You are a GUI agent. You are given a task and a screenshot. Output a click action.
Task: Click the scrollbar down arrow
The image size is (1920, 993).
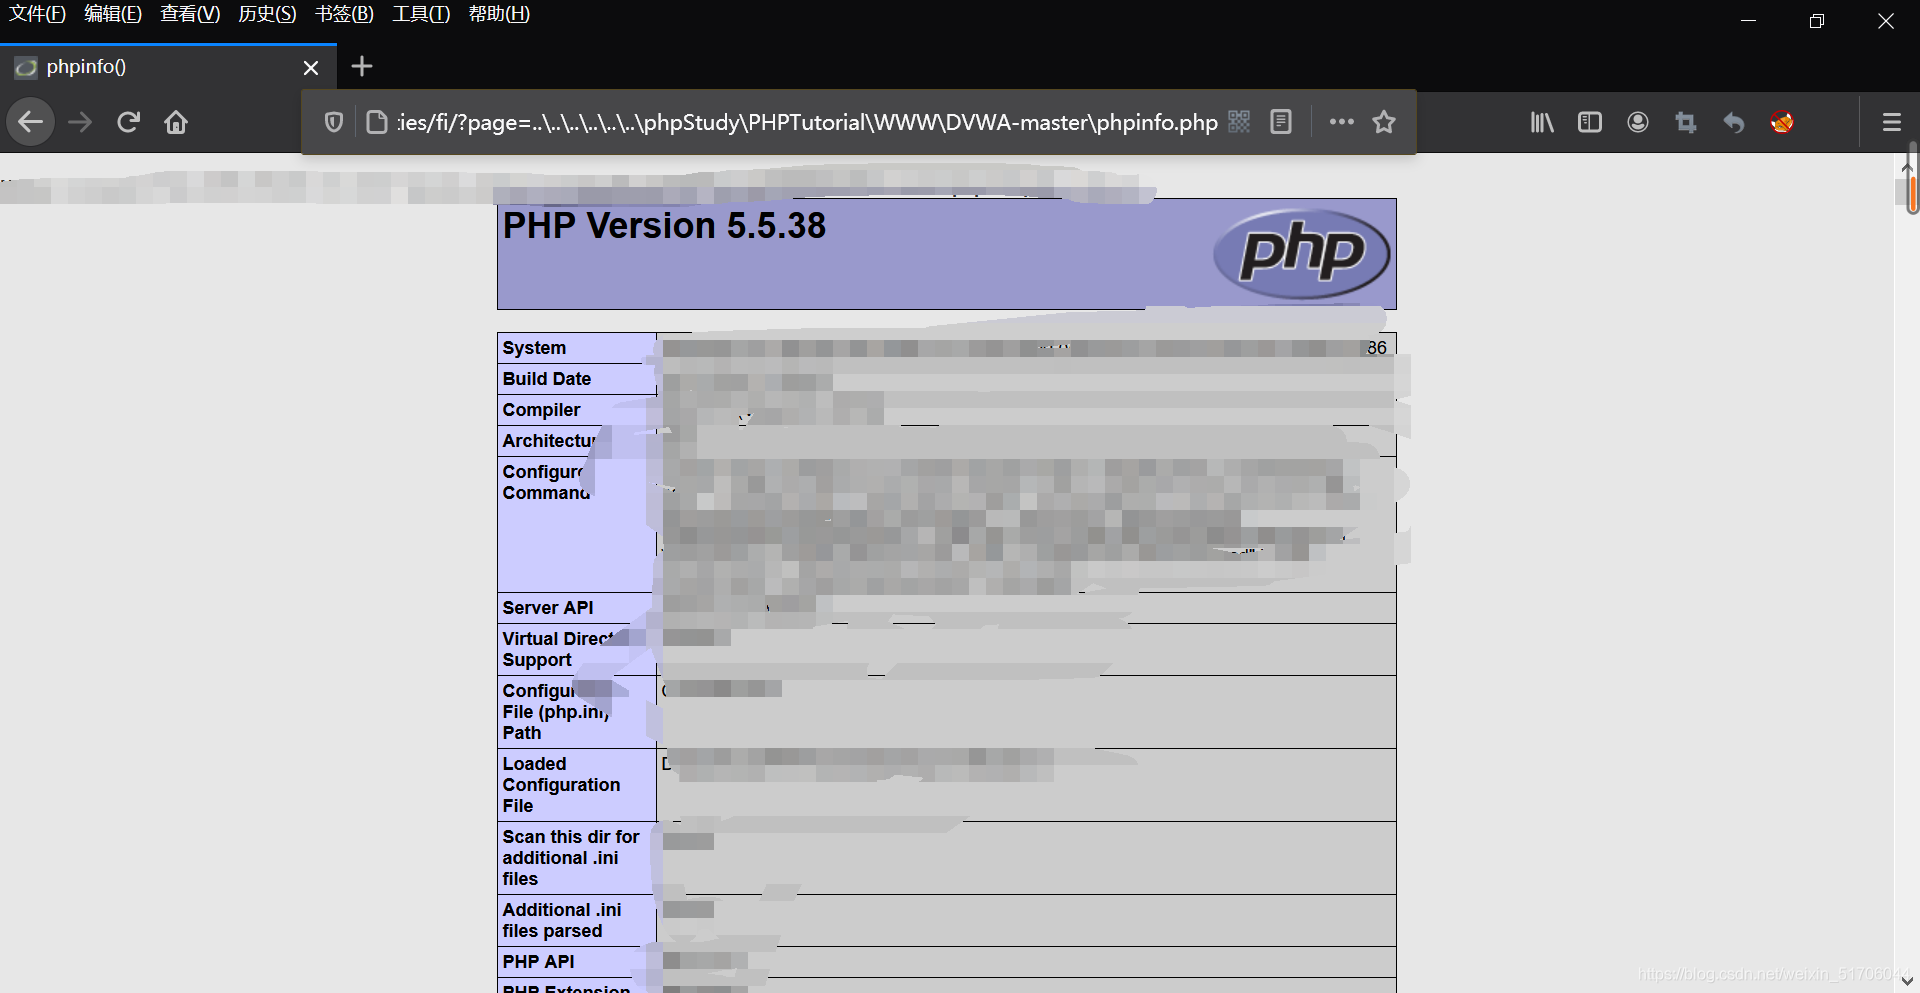1907,981
